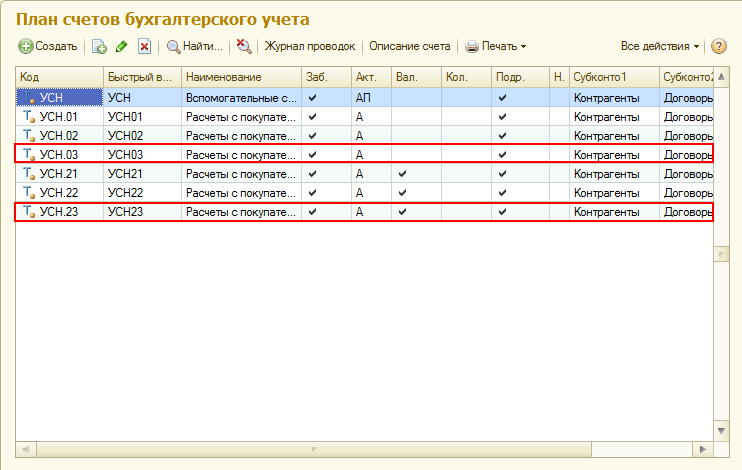Viewport: 742px width, 470px height.
Task: Select the account icon of row УСН.01
Action: click(29, 116)
